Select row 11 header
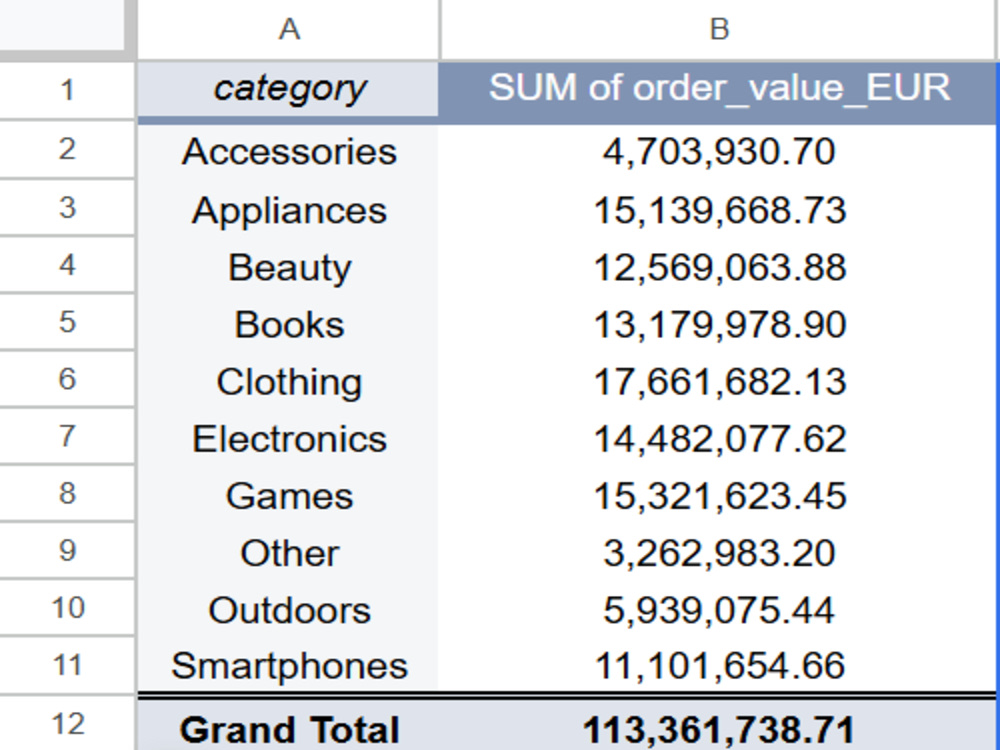This screenshot has width=1000, height=750. pos(67,665)
